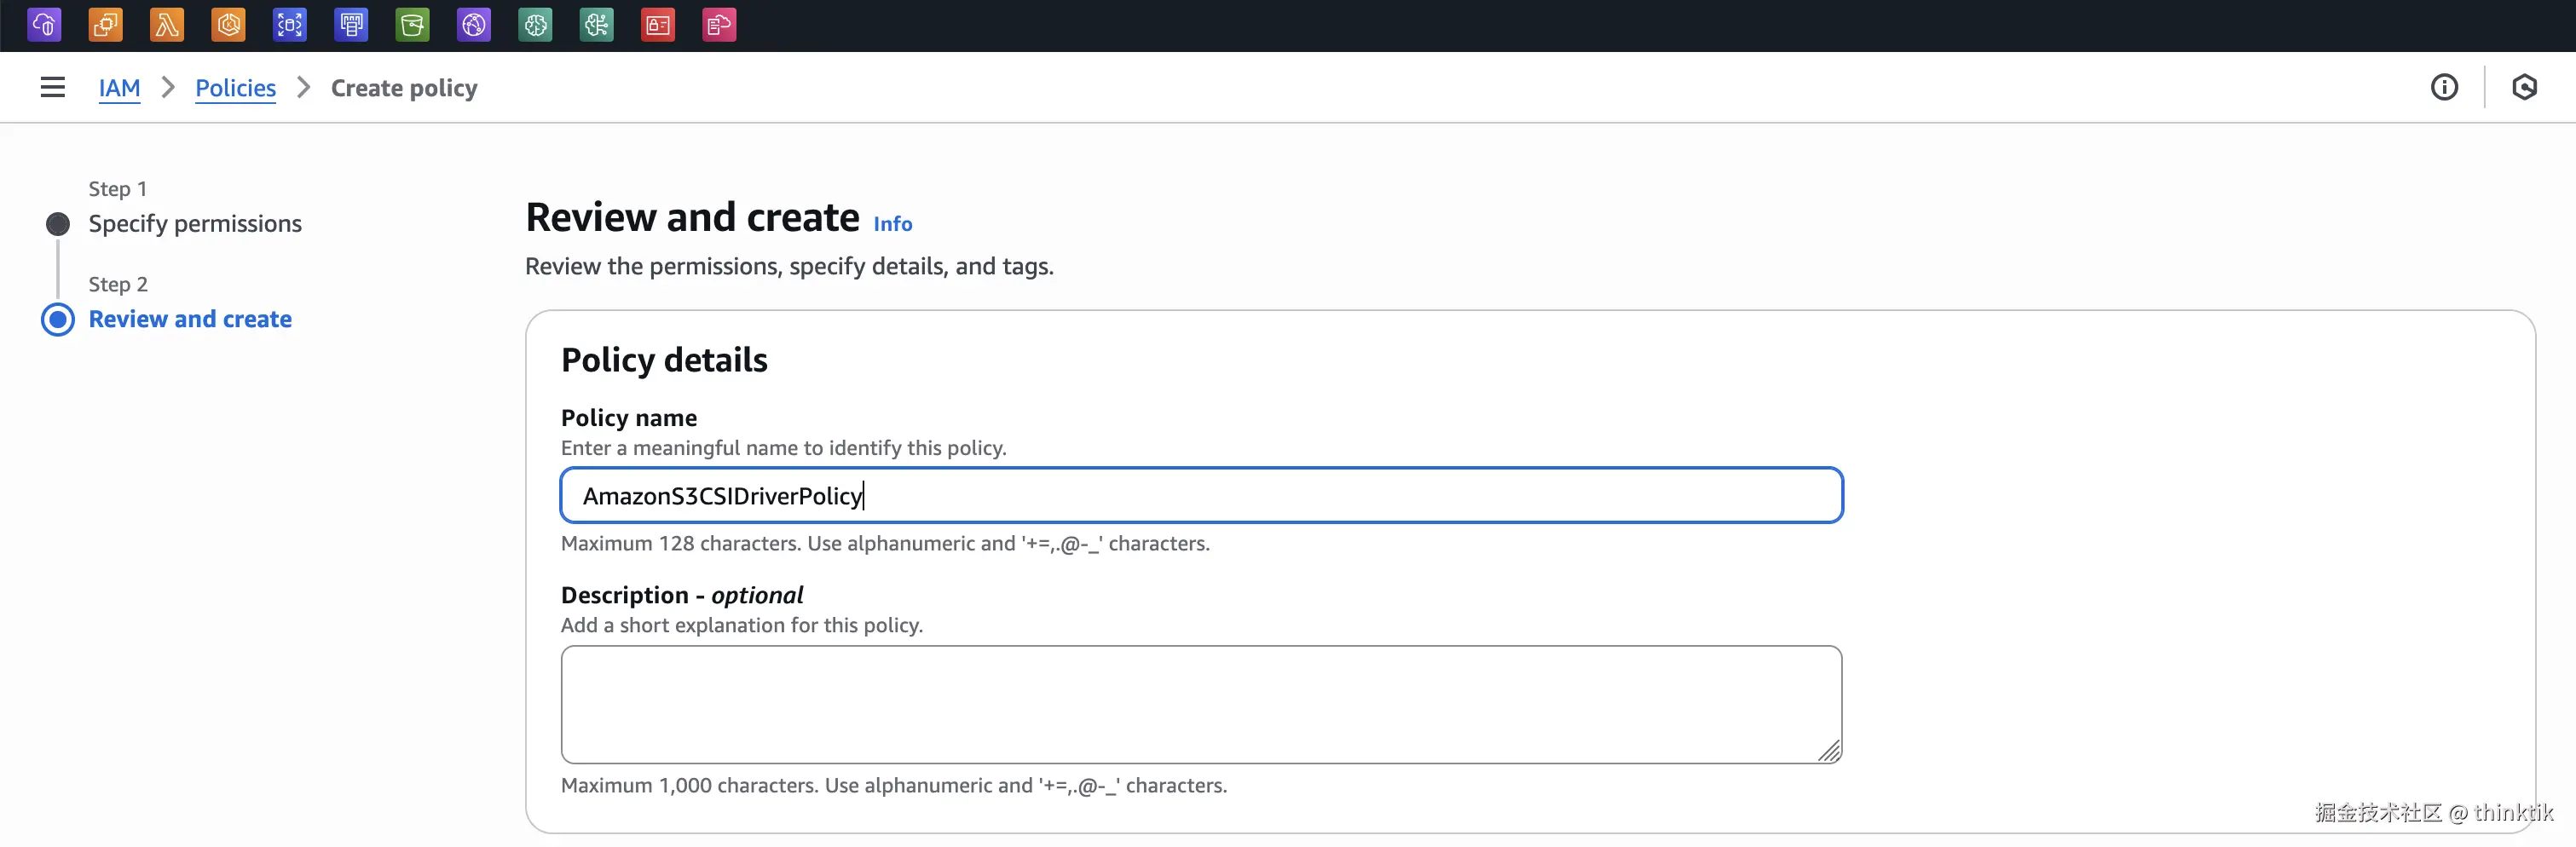Open the EKS Kubernetes shortcut icon
Screen dimensions: 2576x847
click(x=229, y=25)
